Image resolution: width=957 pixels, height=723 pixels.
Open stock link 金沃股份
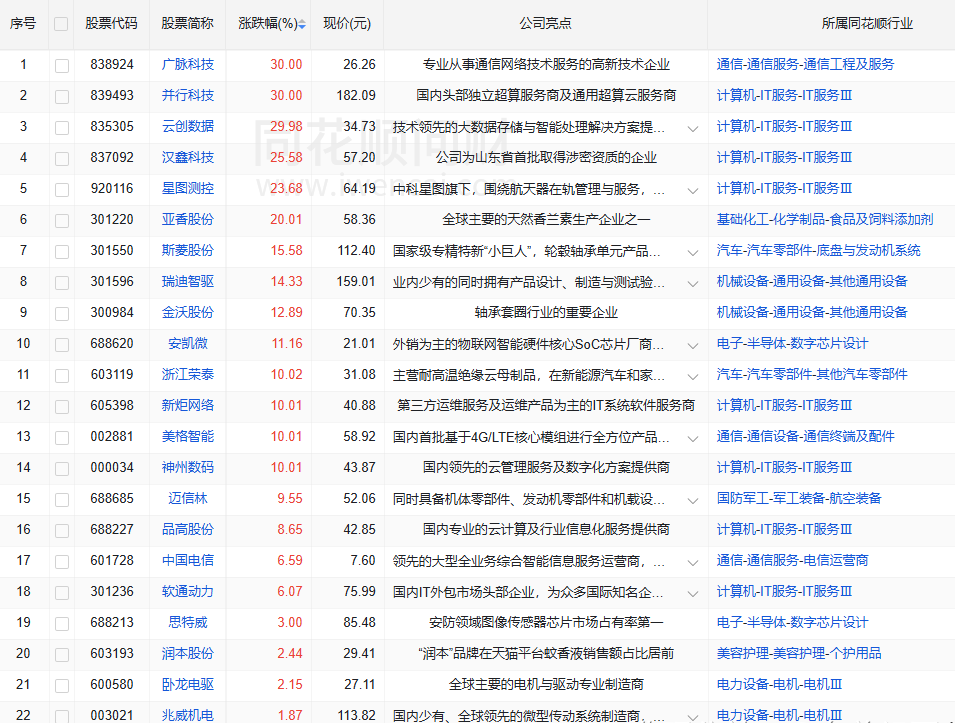pos(188,312)
